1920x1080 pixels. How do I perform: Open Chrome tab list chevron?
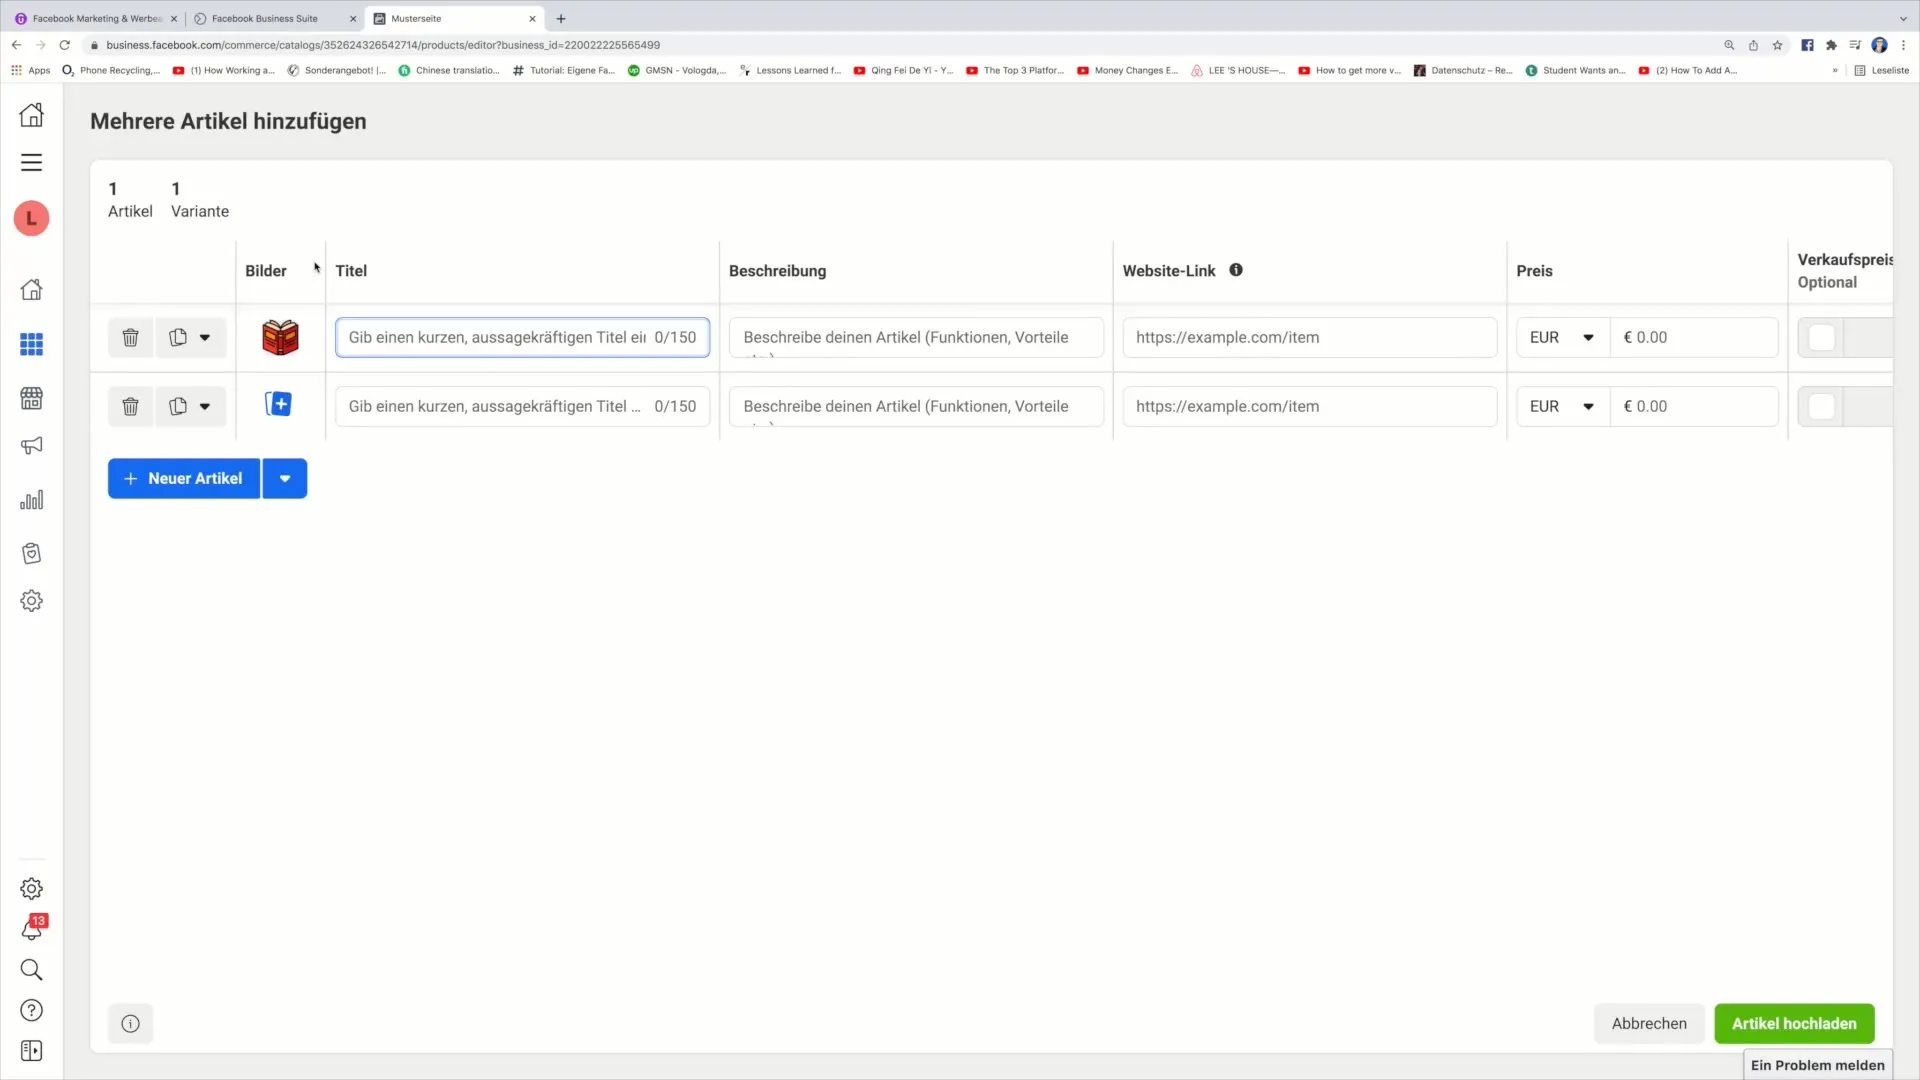pyautogui.click(x=1902, y=18)
